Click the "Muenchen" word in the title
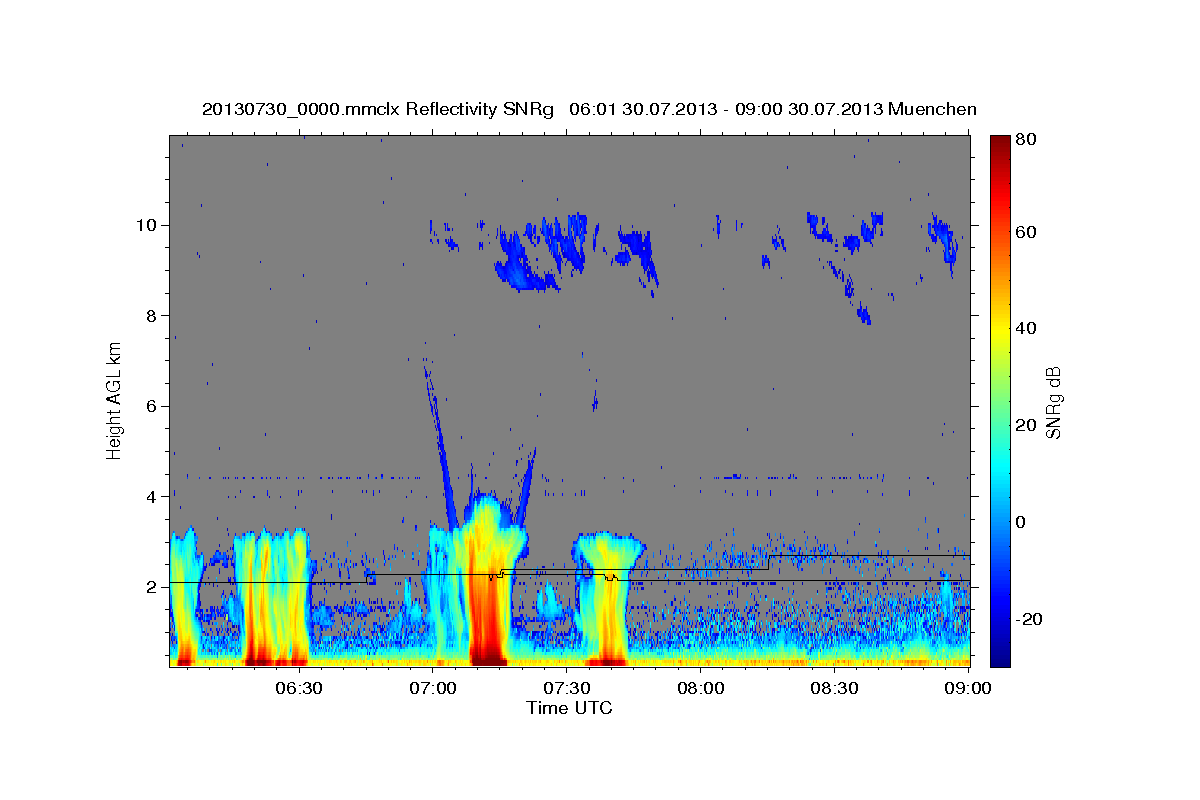 (932, 109)
